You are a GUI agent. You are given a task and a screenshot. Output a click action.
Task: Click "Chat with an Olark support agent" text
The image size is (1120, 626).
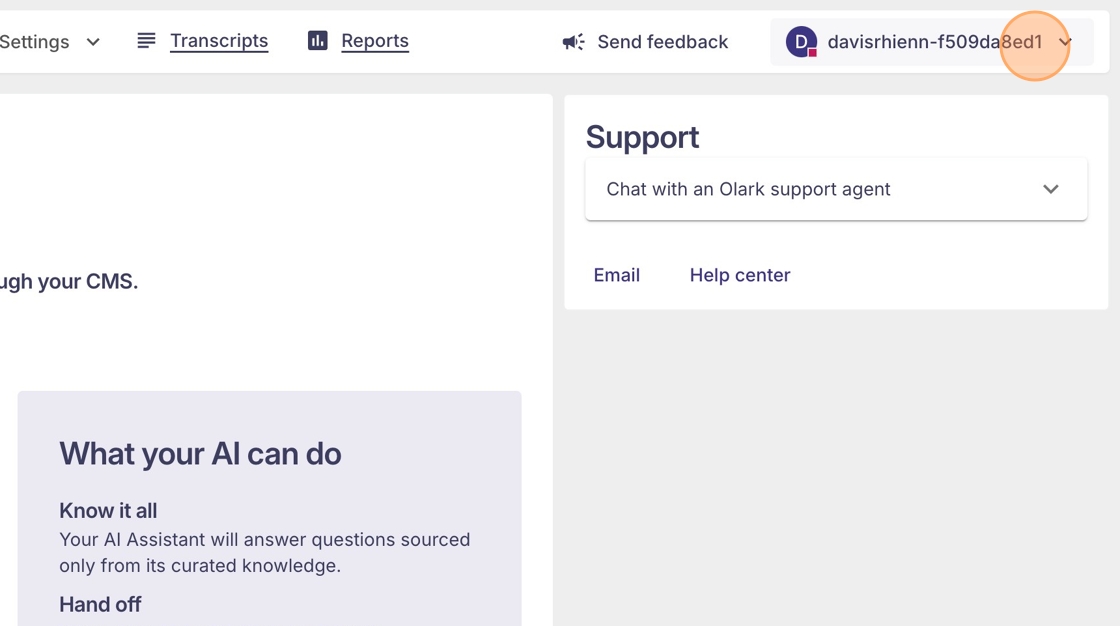(748, 189)
